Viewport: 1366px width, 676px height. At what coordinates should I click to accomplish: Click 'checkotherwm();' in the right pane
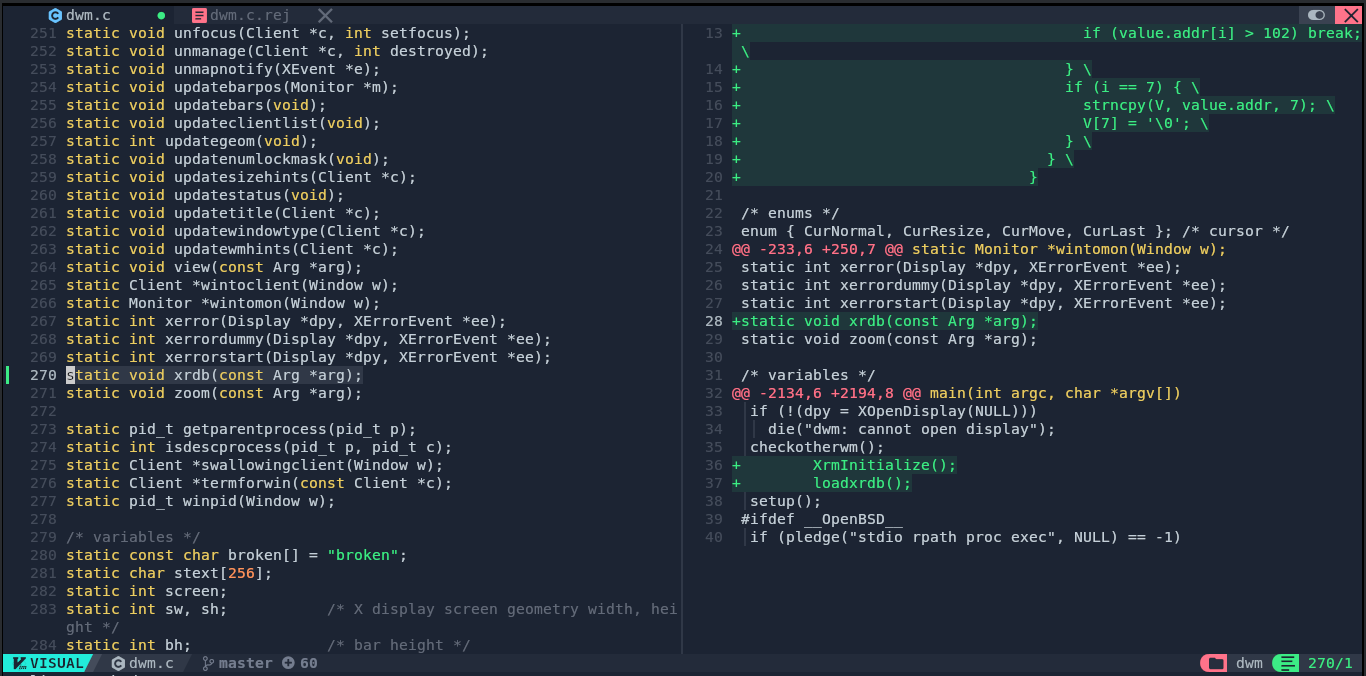(817, 447)
